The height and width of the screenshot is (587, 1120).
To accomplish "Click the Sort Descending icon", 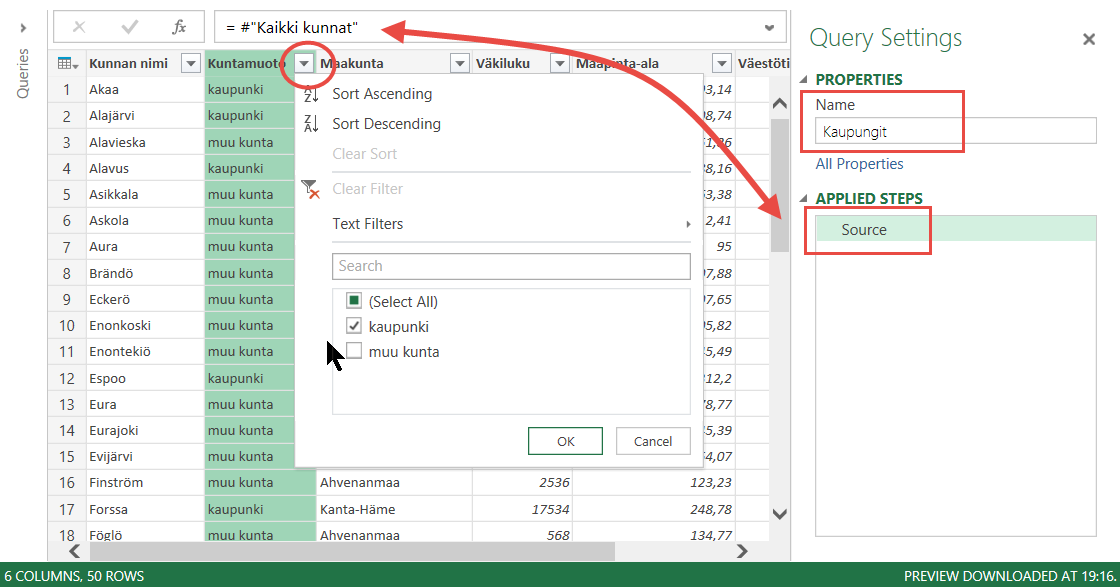I will [x=311, y=124].
